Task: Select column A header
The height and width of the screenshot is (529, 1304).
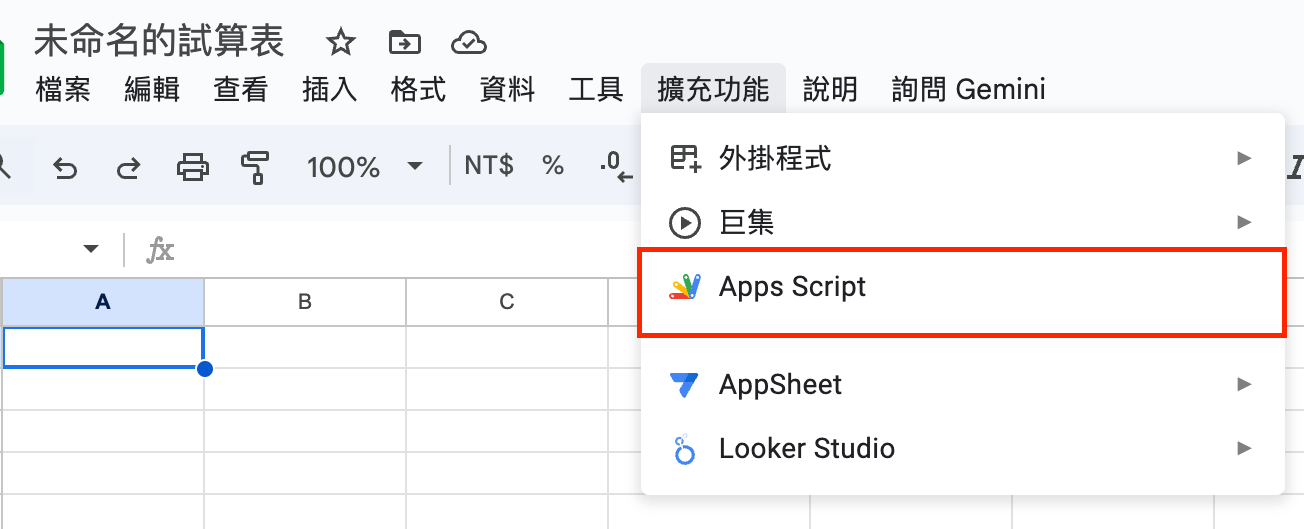Action: coord(103,302)
